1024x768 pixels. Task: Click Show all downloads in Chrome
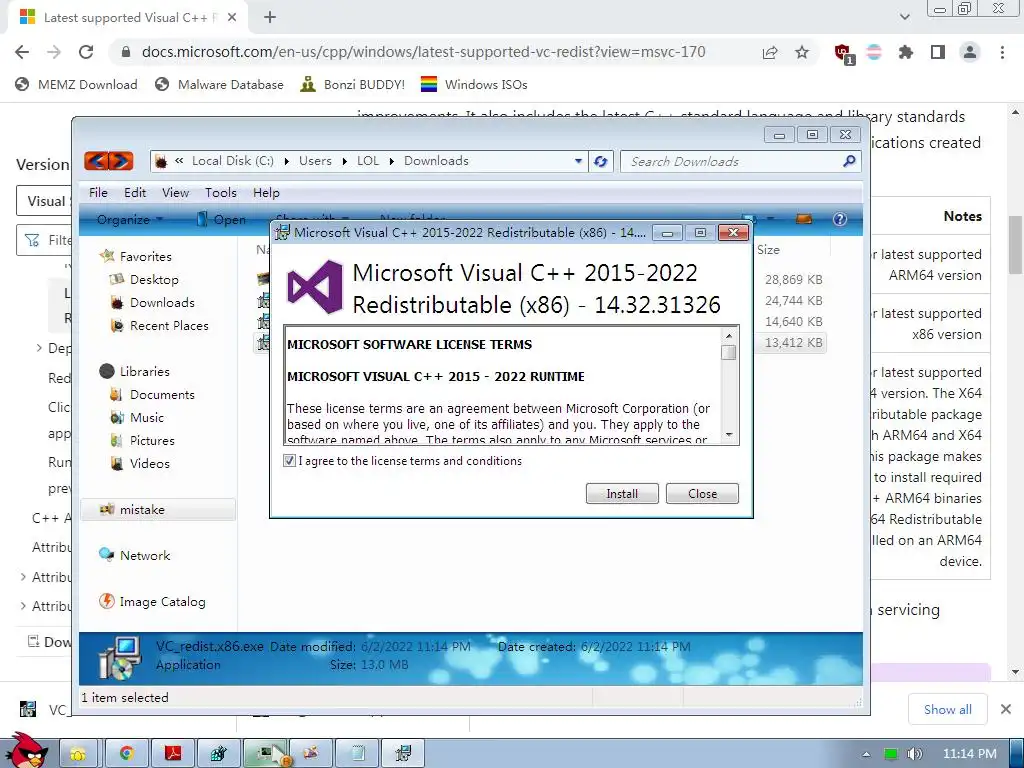948,709
